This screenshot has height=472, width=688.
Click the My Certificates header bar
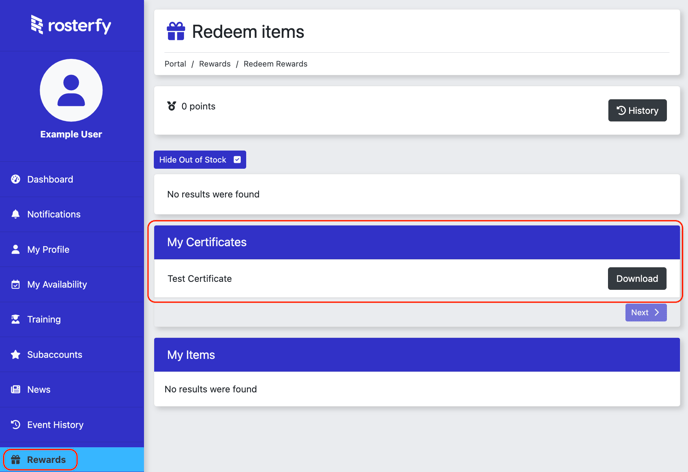pyautogui.click(x=416, y=242)
